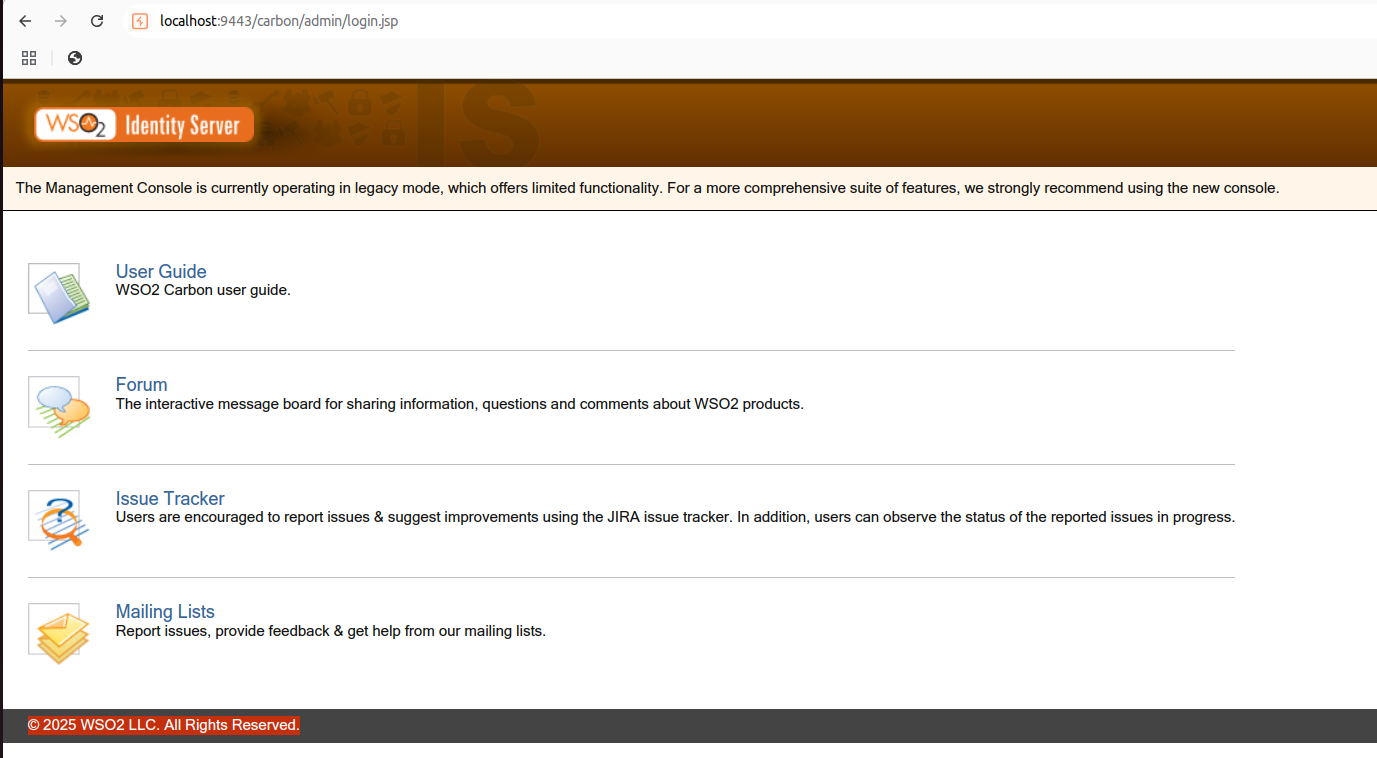The height and width of the screenshot is (758, 1377).
Task: Open the Issue Tracker link
Action: tap(170, 498)
